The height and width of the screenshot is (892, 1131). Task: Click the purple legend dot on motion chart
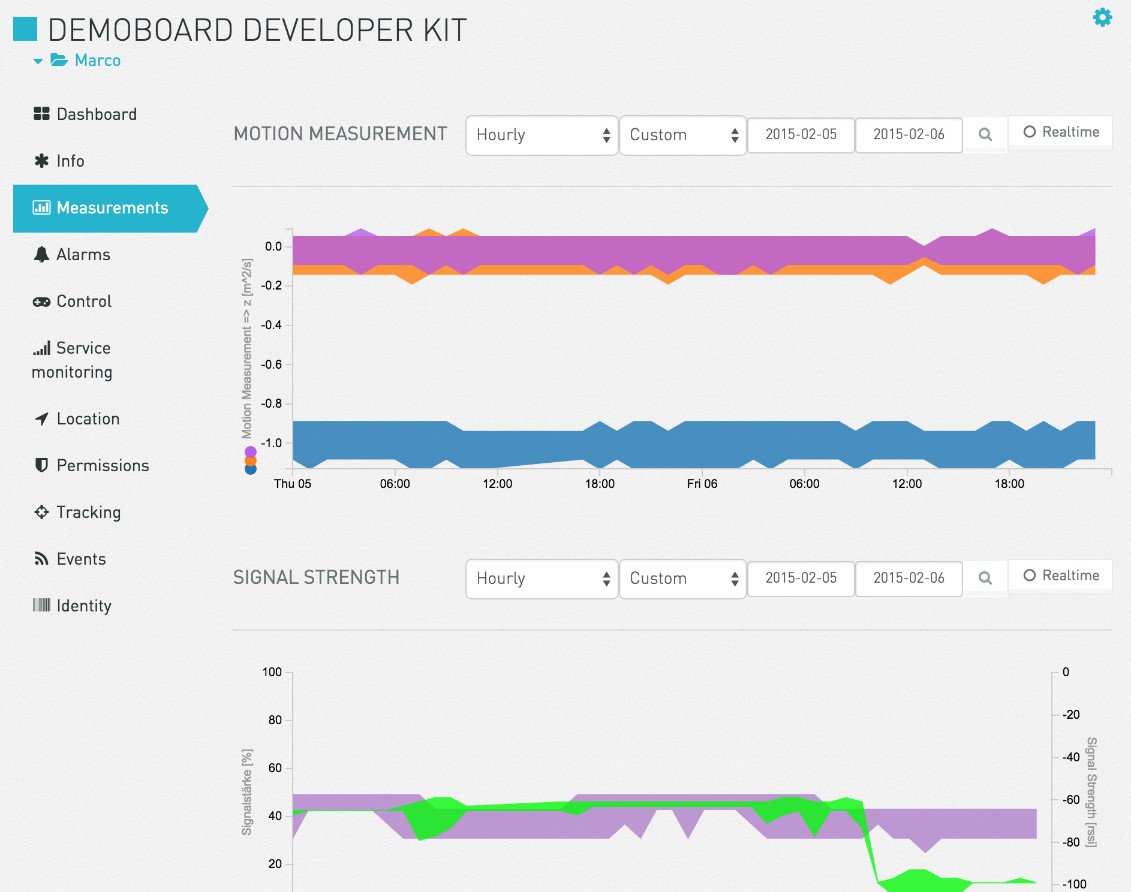point(250,452)
